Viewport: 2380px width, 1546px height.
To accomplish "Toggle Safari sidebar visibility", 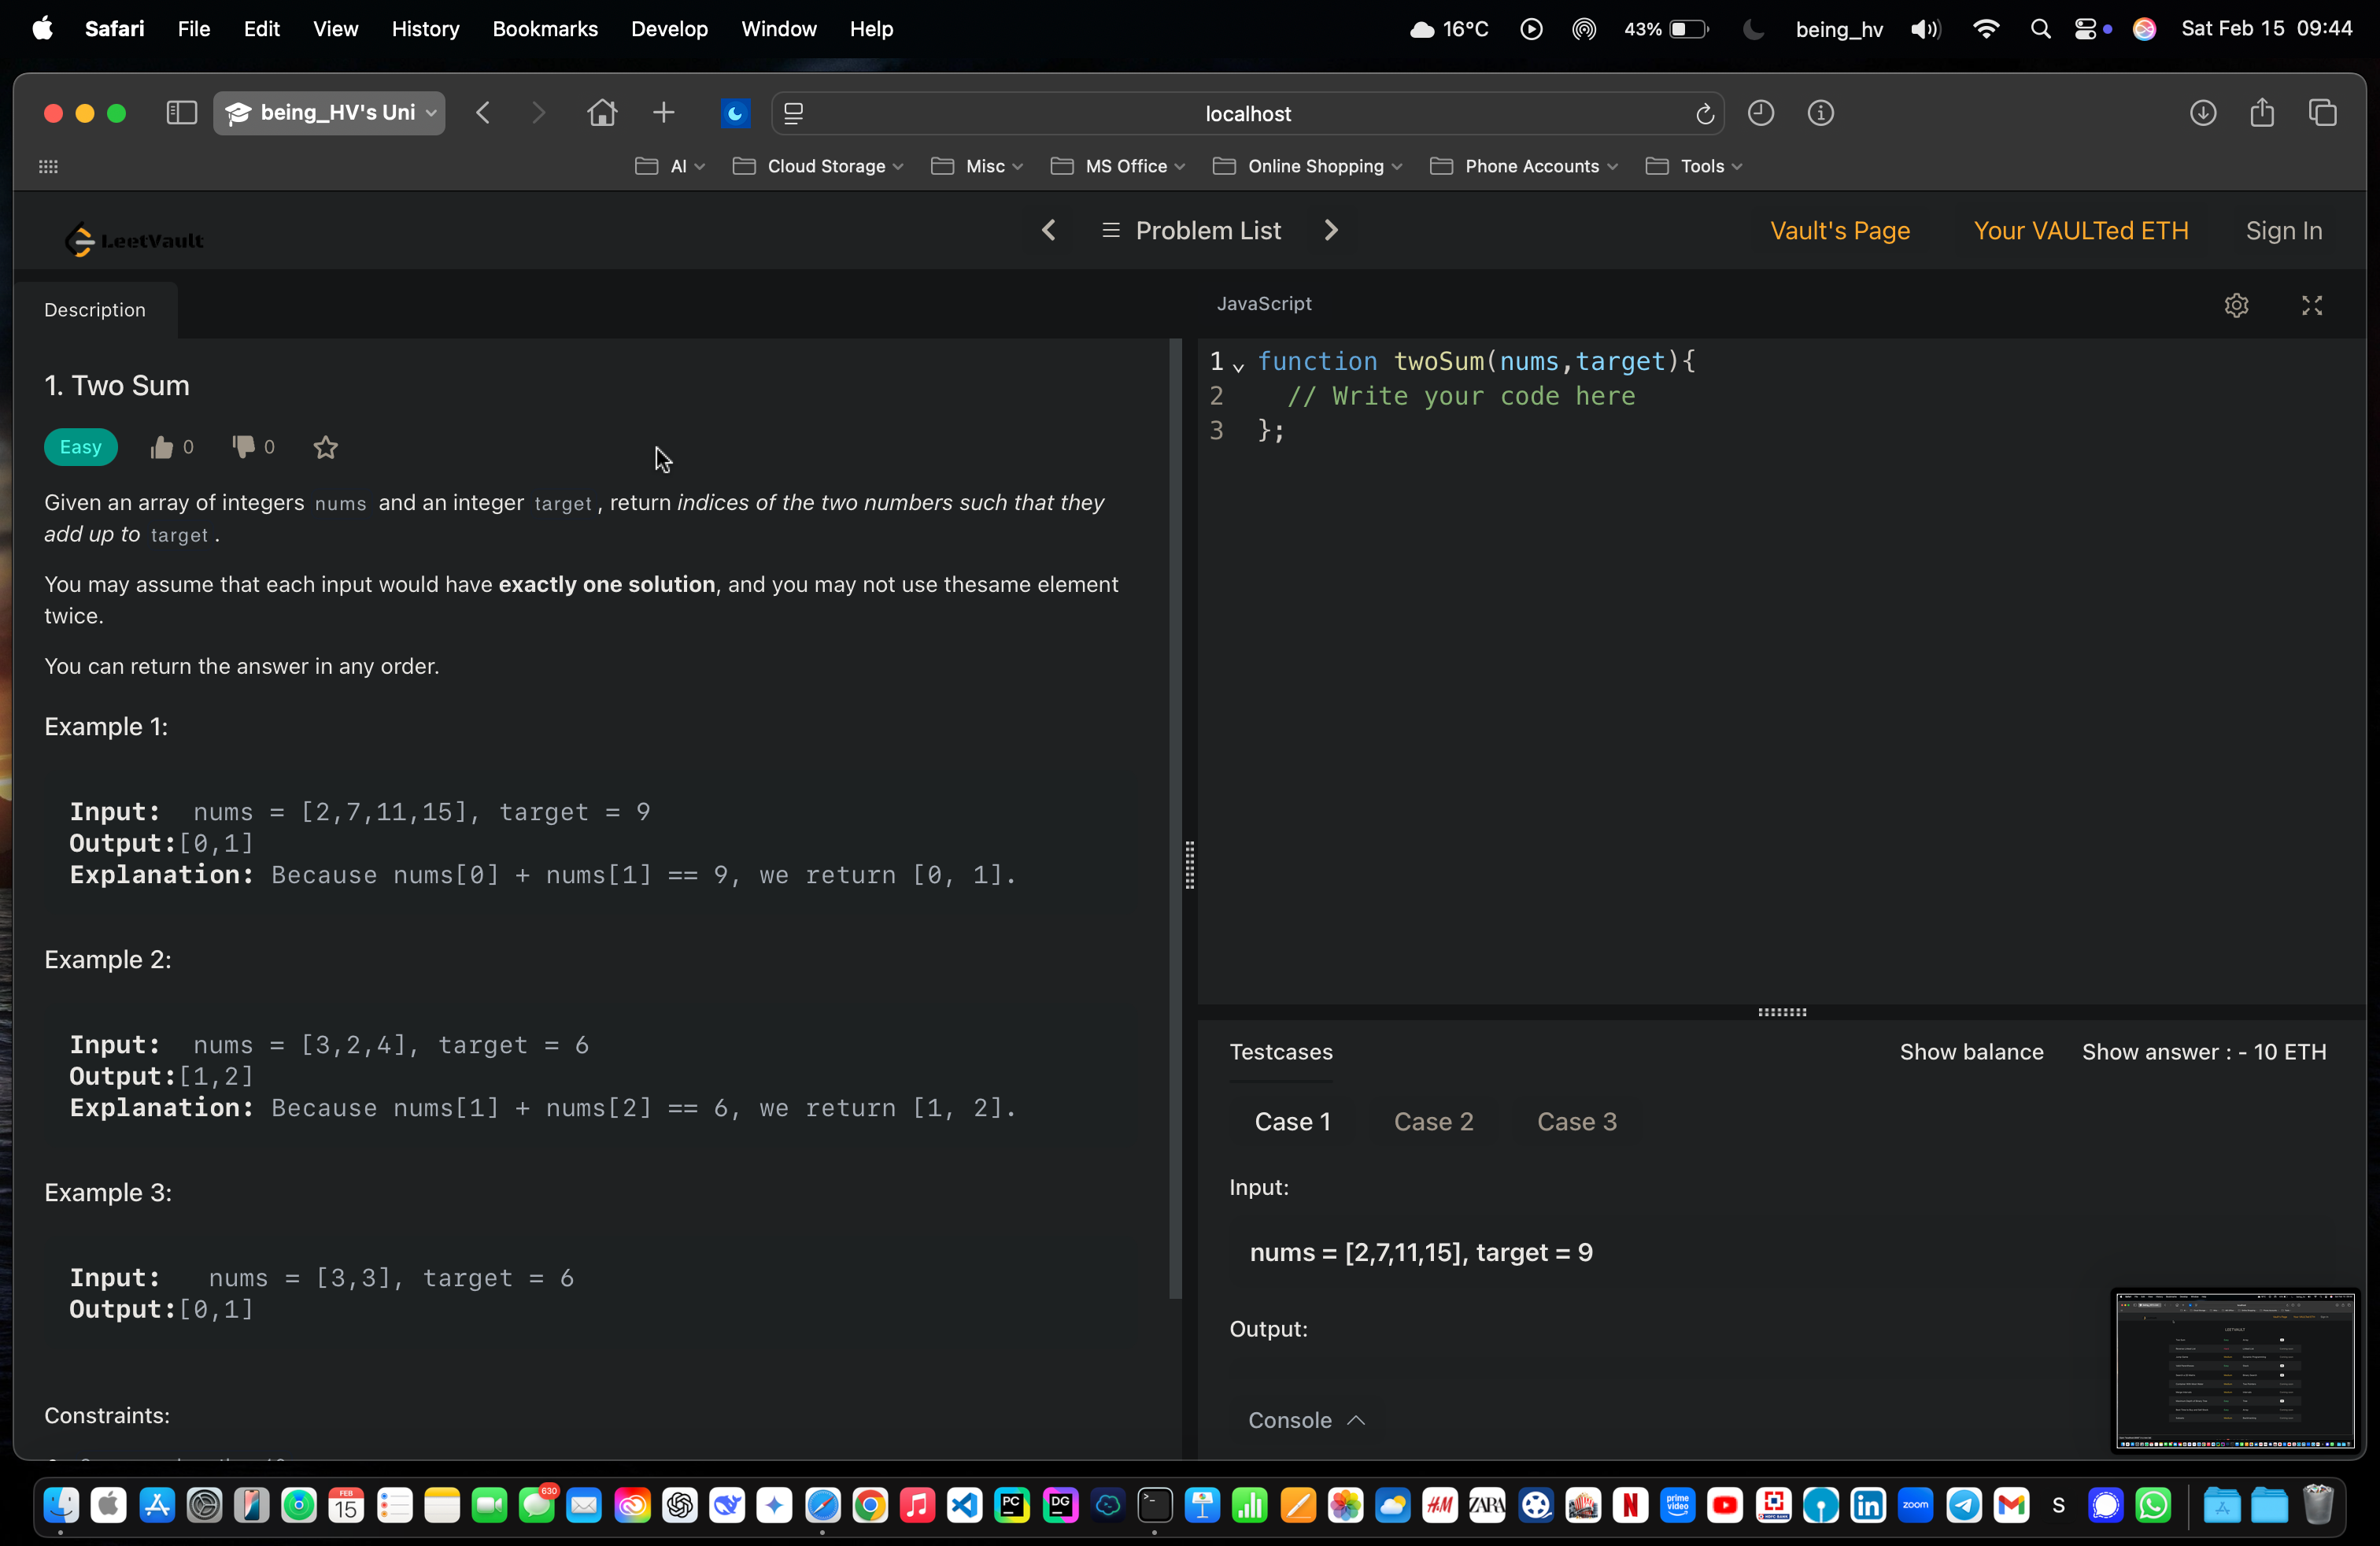I will pos(181,113).
